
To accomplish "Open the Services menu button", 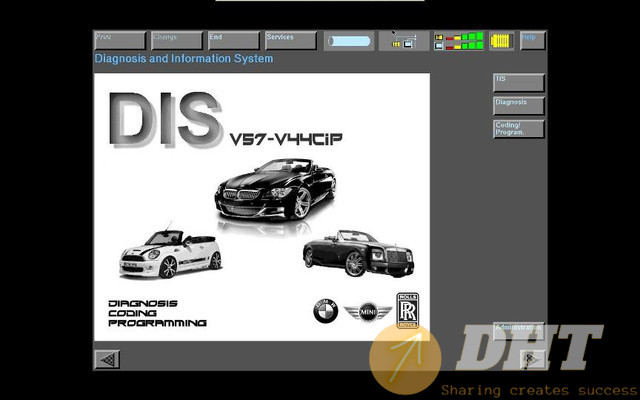I will pos(290,41).
